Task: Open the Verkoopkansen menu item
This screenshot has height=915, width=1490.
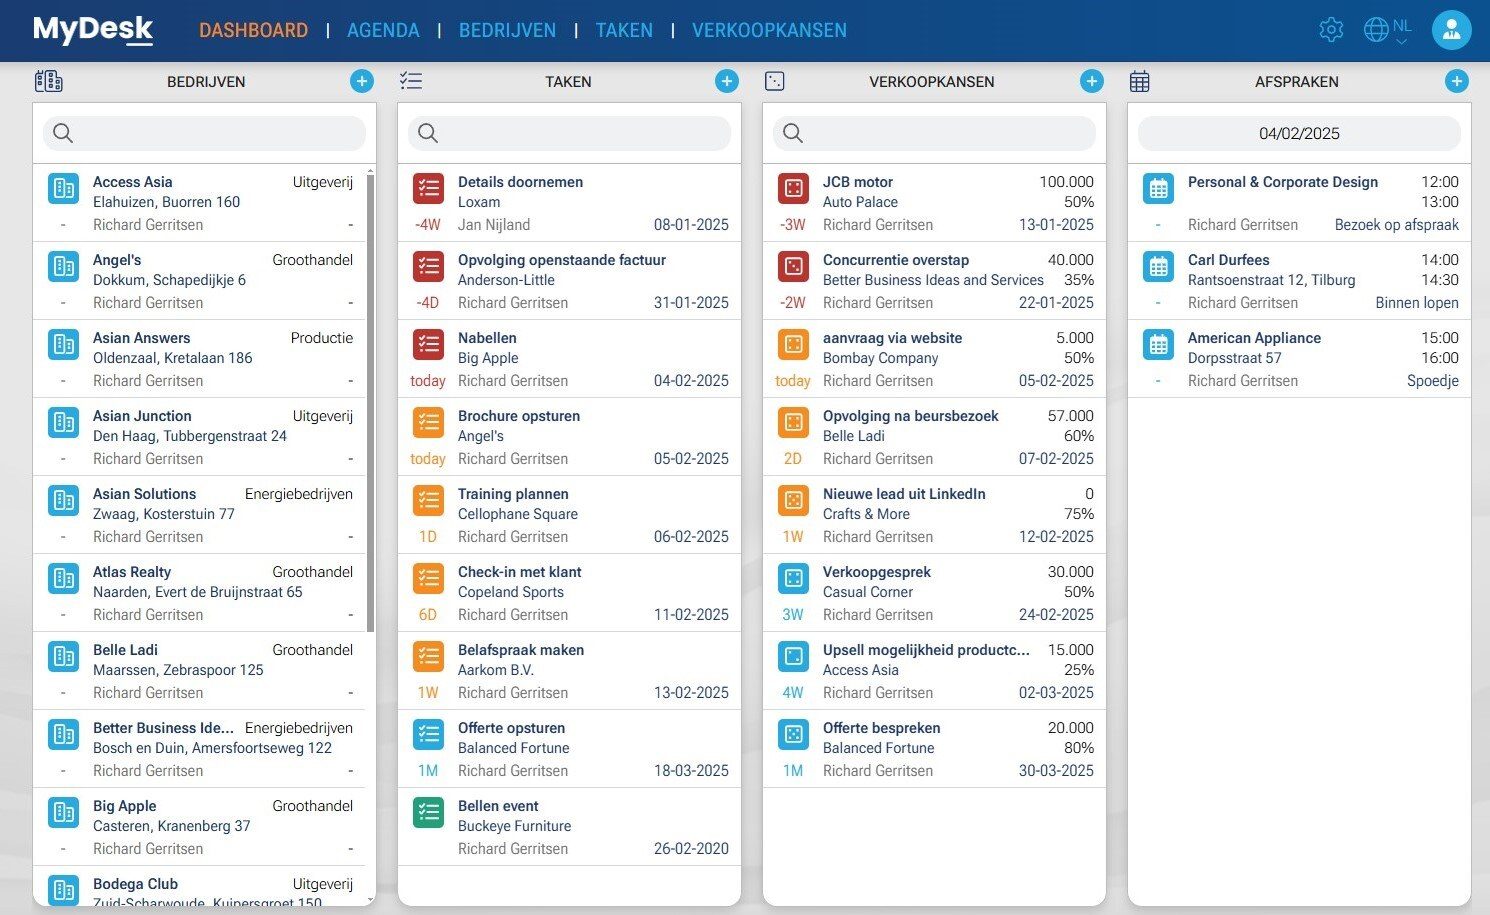Action: tap(769, 30)
